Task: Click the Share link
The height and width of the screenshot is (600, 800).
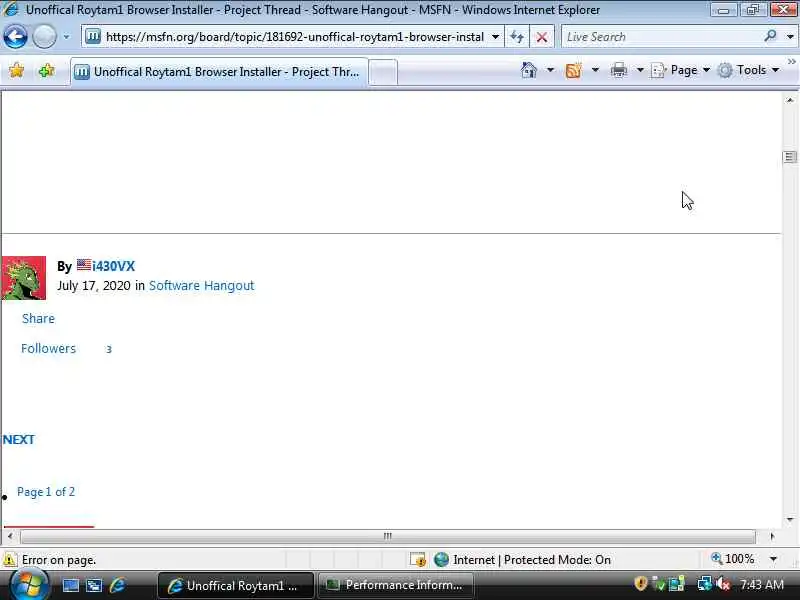Action: tap(38, 318)
